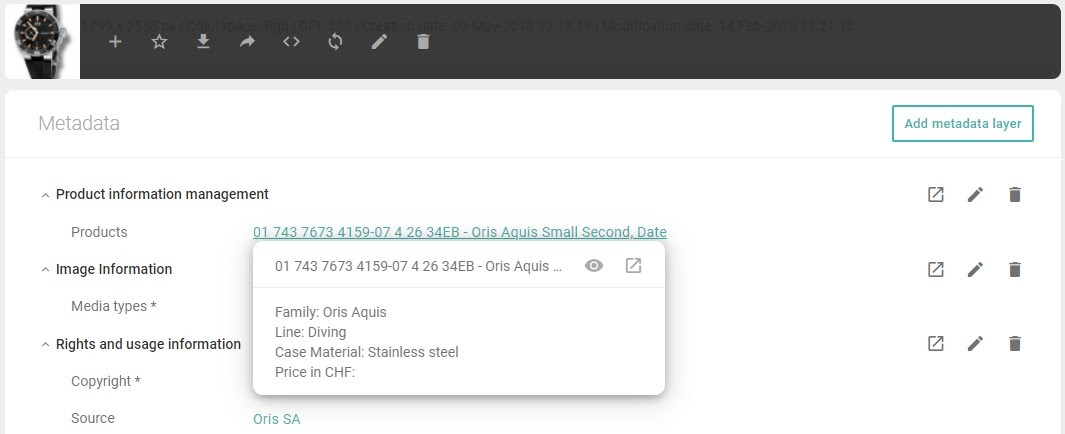Edit asset with toolbar pencil icon

[379, 42]
